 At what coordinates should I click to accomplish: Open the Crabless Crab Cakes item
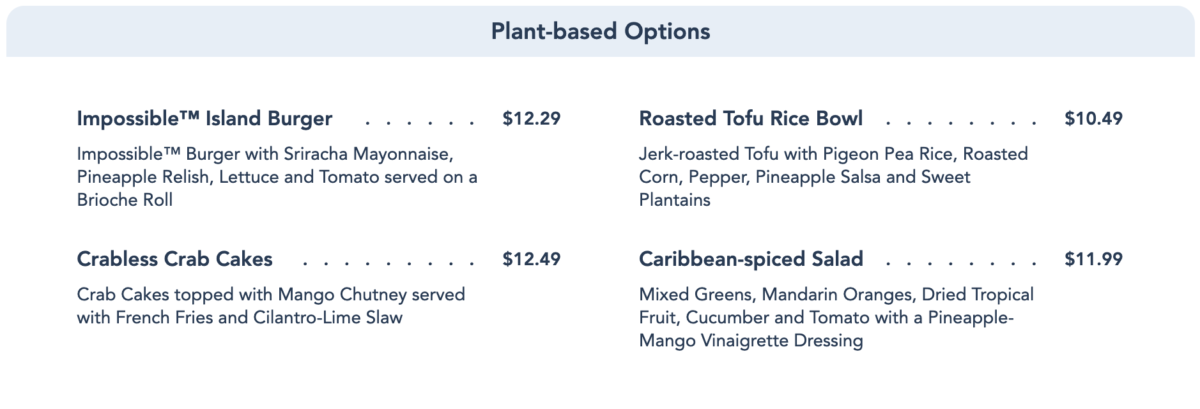click(x=174, y=259)
